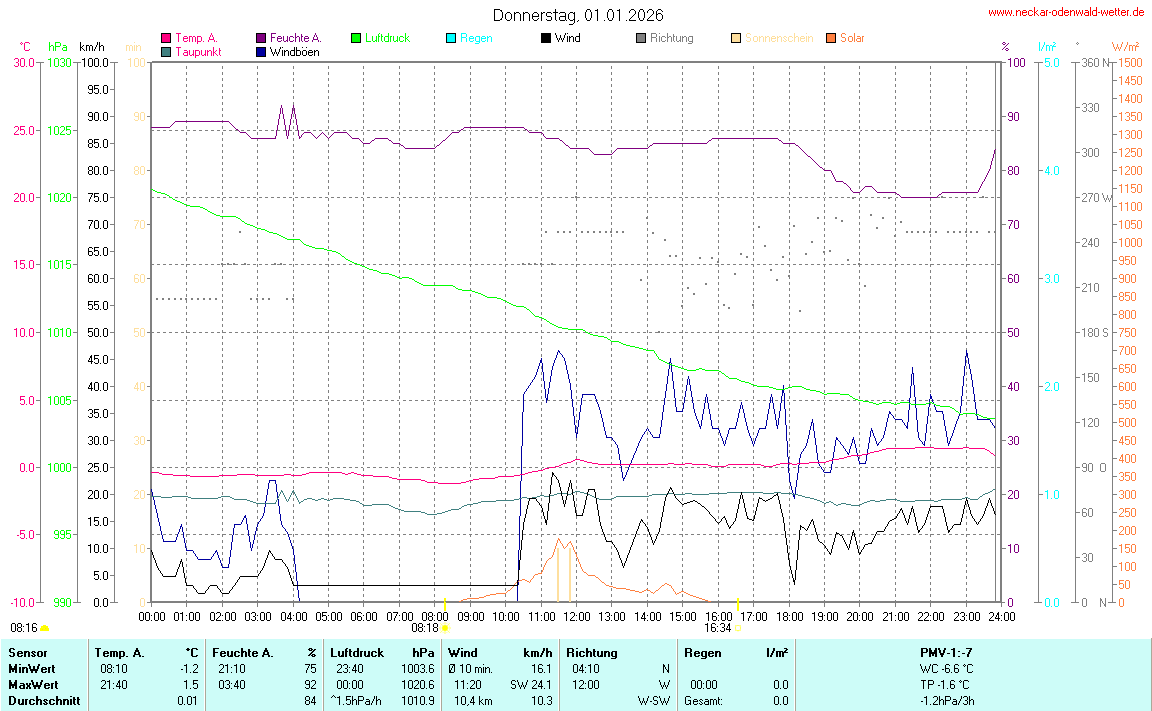
Task: Click the chart title Donnerstag, 01.01.2026
Action: pos(577,15)
